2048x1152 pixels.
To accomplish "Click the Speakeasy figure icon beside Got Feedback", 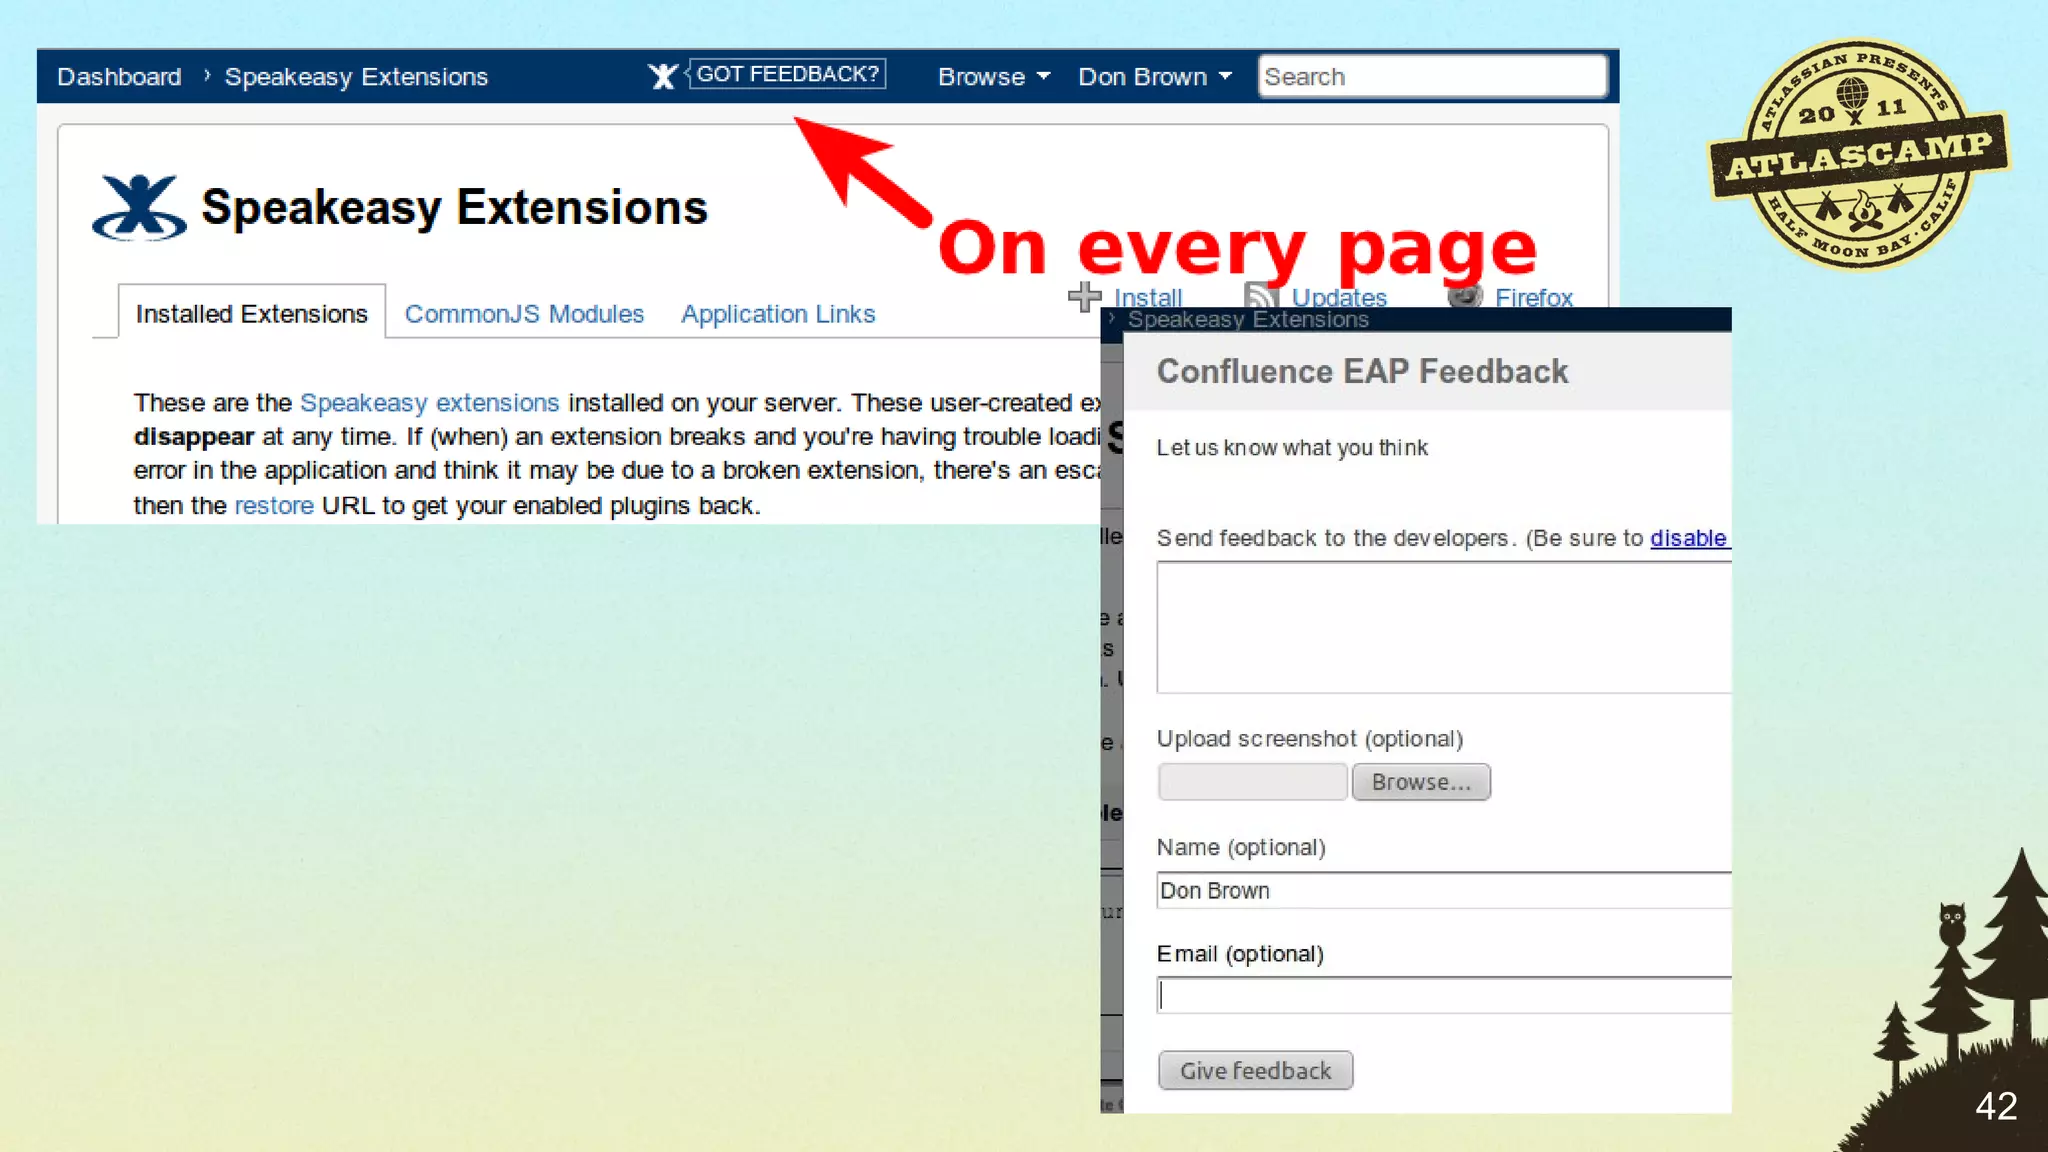I will coord(662,76).
